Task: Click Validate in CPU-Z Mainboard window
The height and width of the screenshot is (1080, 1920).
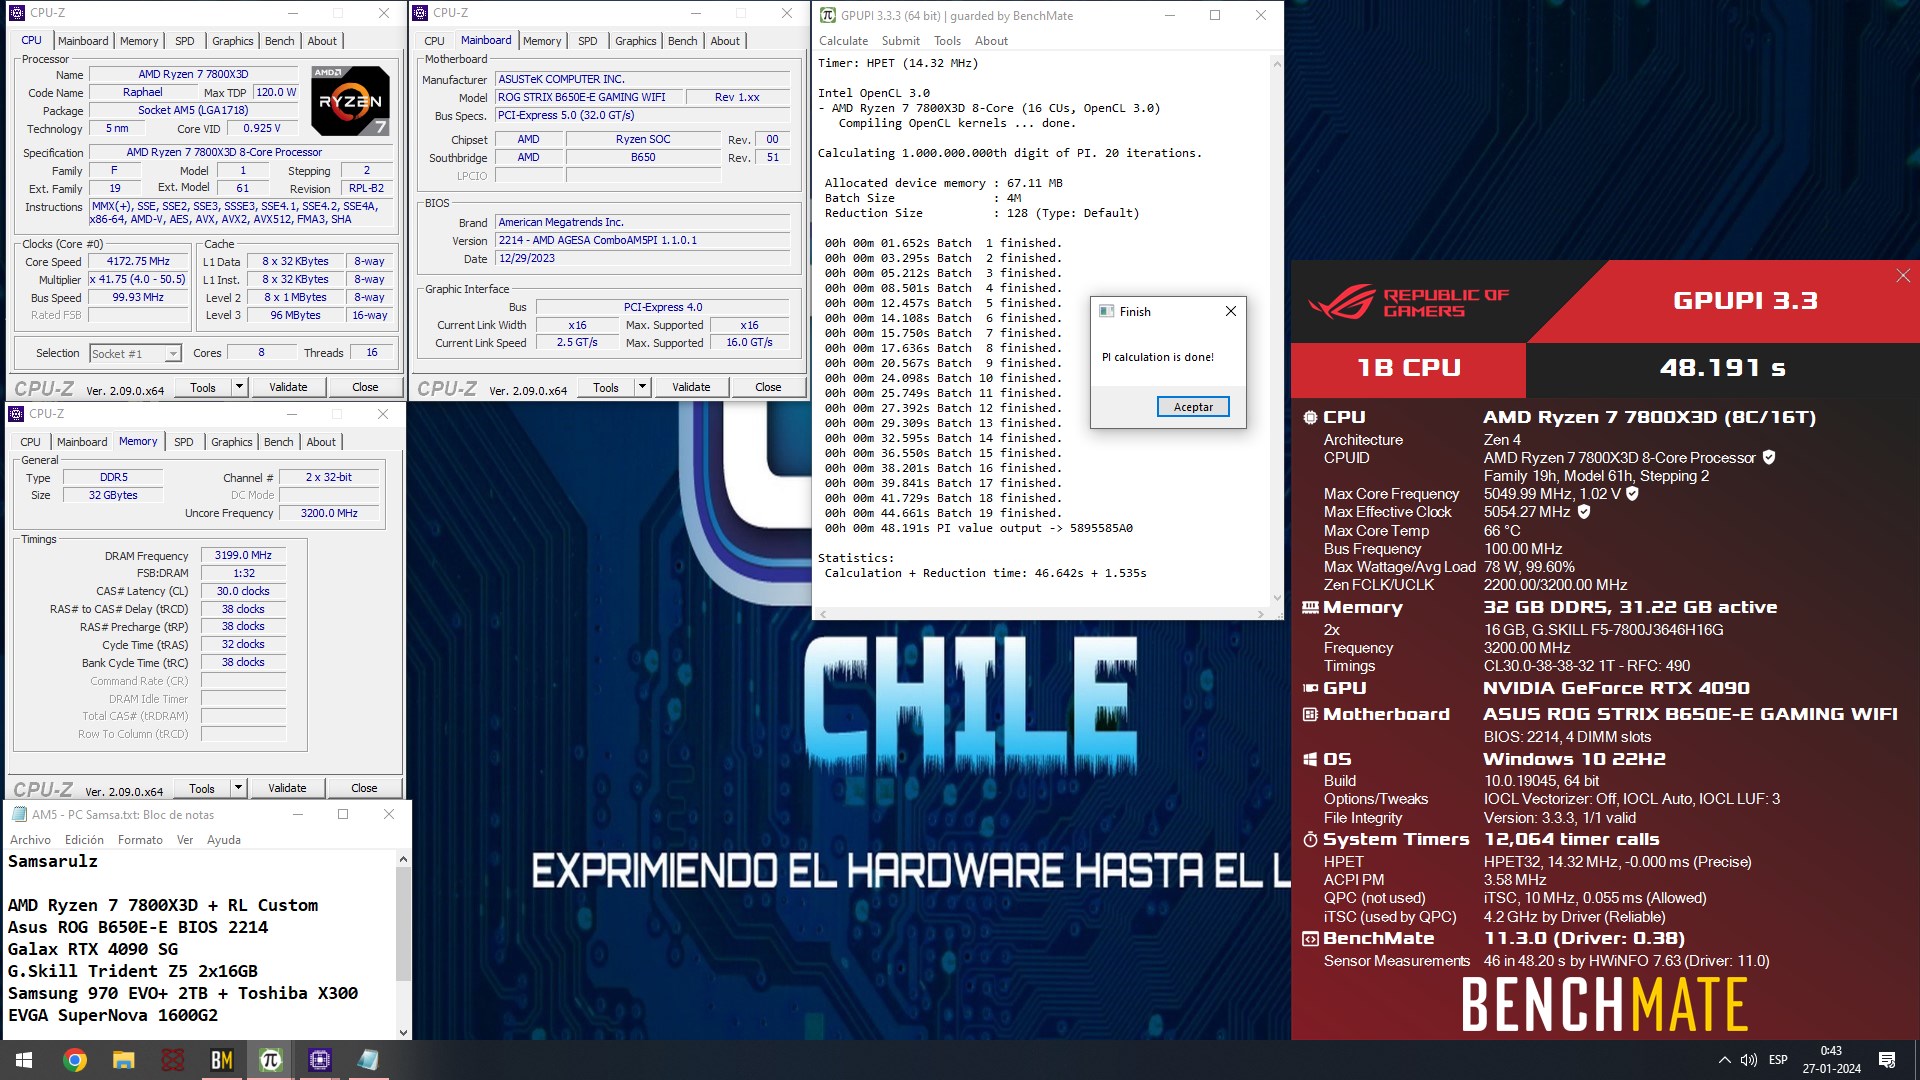Action: coord(691,387)
